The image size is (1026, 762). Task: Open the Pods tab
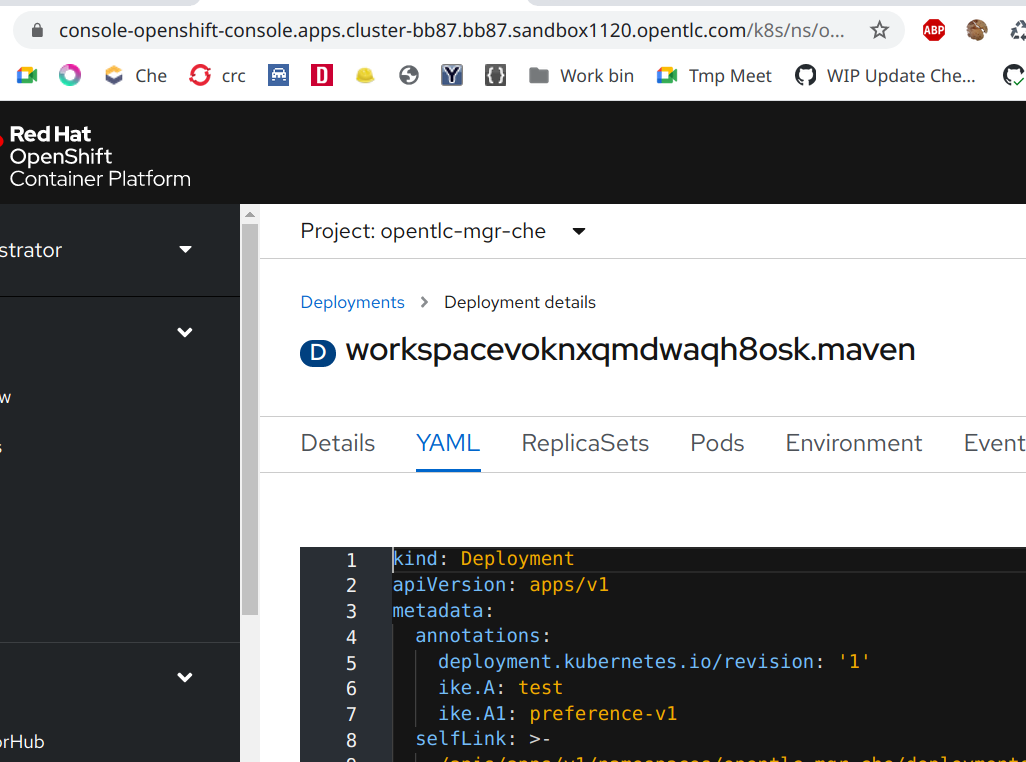pyautogui.click(x=717, y=443)
